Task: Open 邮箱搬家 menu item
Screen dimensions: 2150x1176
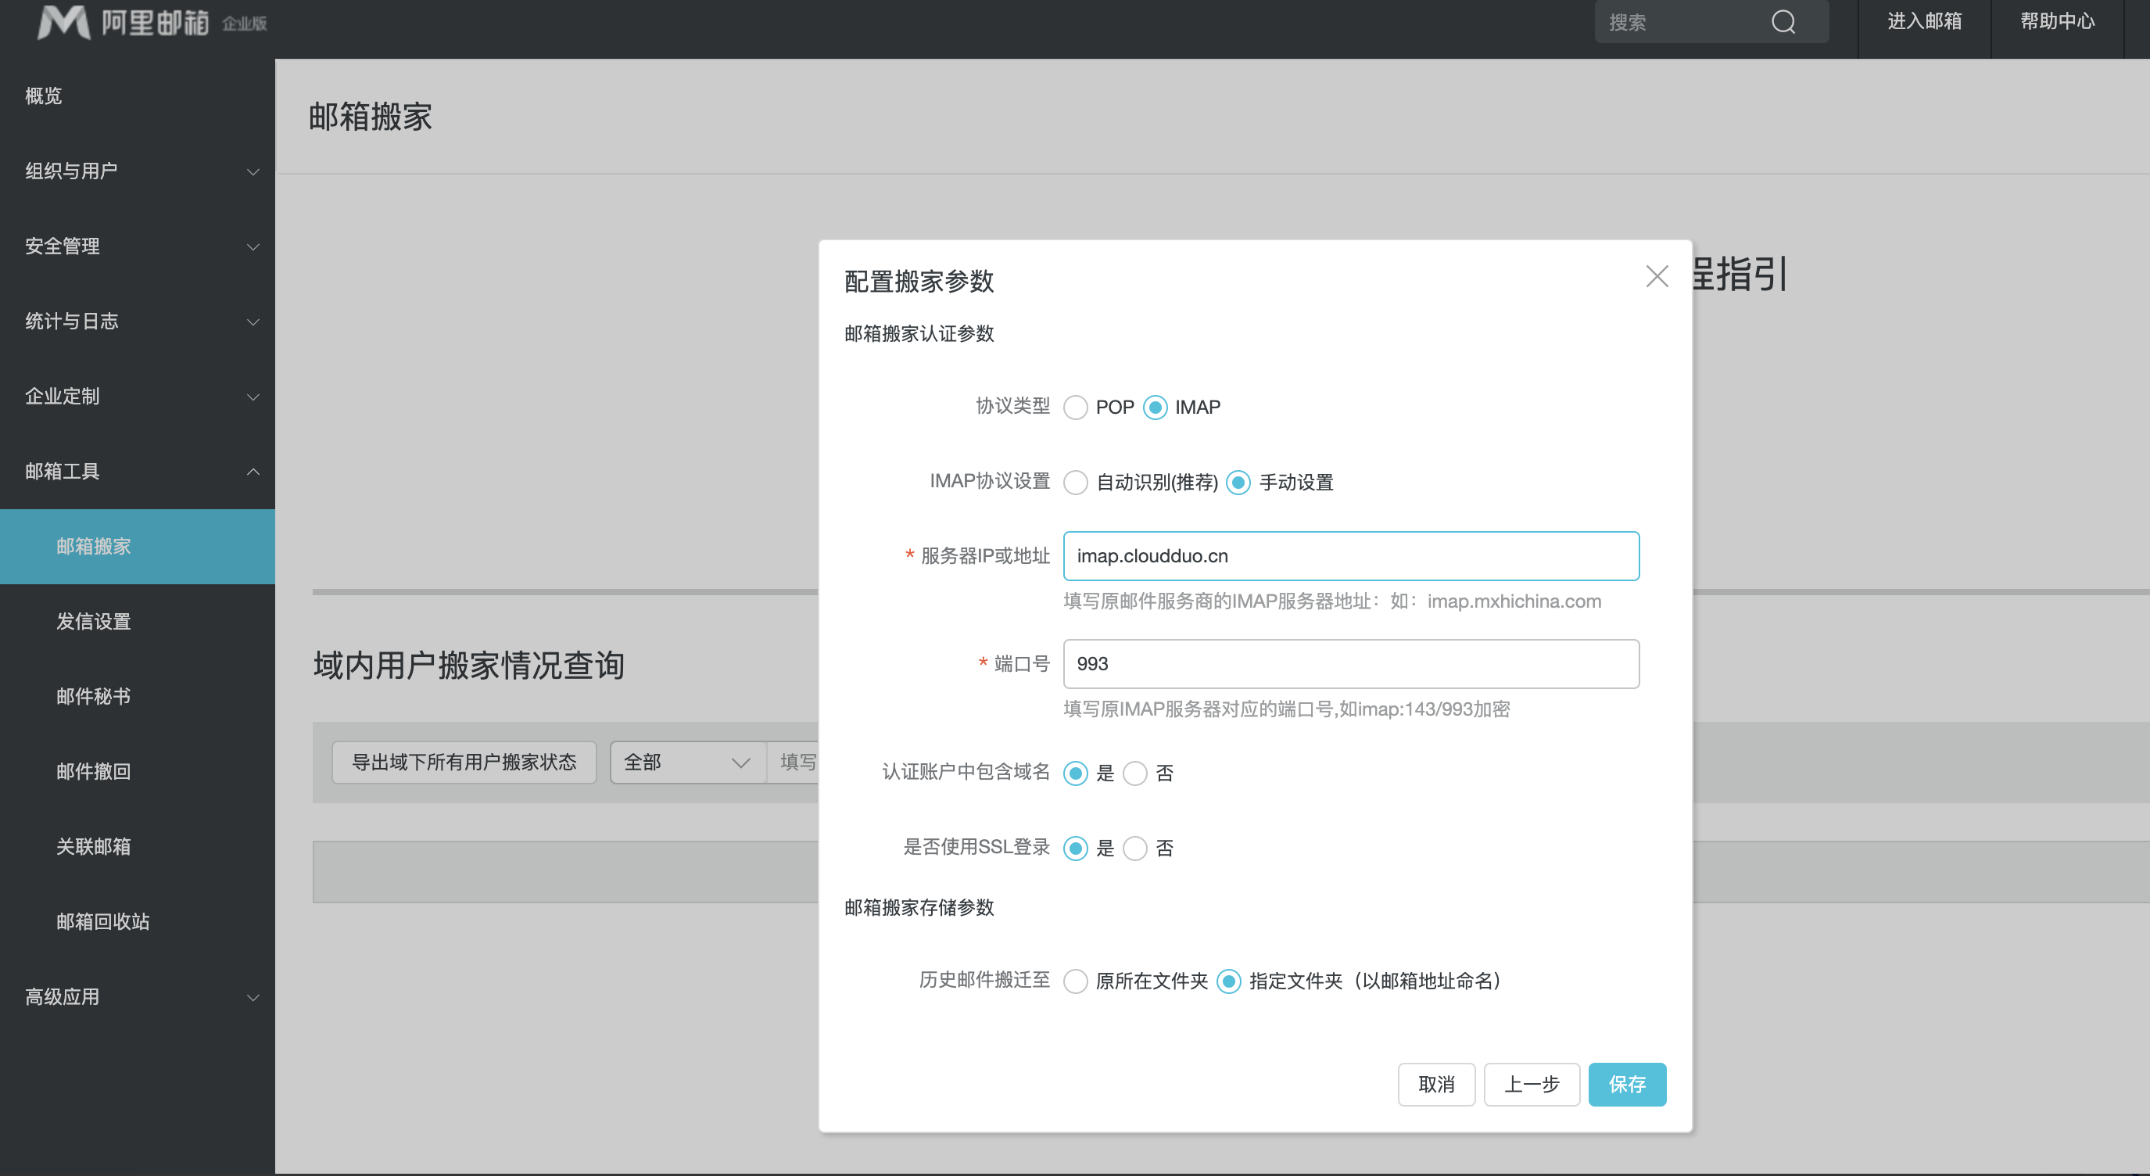Action: [137, 546]
